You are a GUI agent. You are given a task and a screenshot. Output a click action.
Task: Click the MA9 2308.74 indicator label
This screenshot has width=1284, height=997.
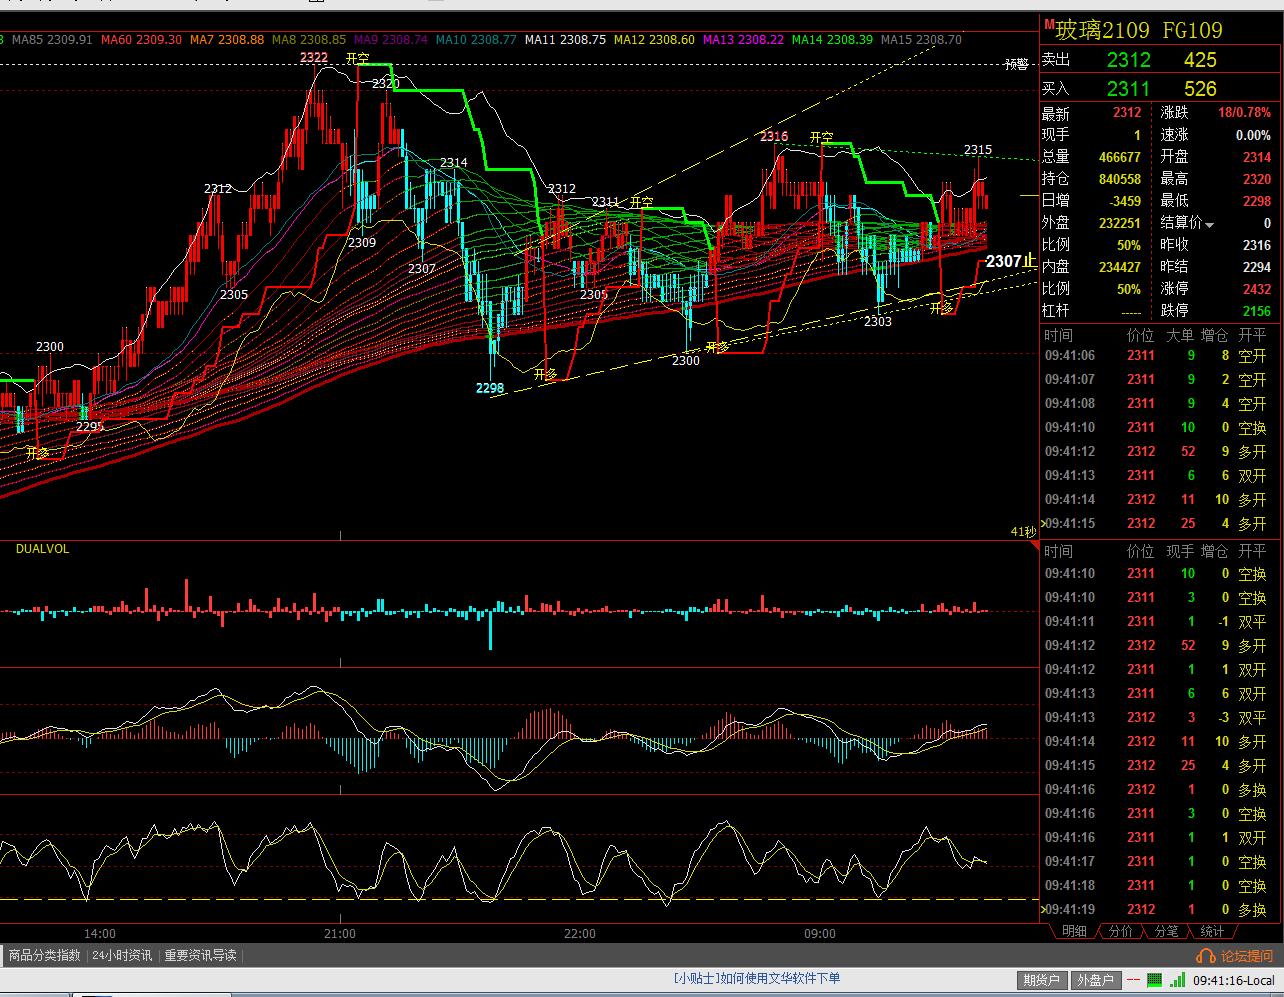point(391,40)
